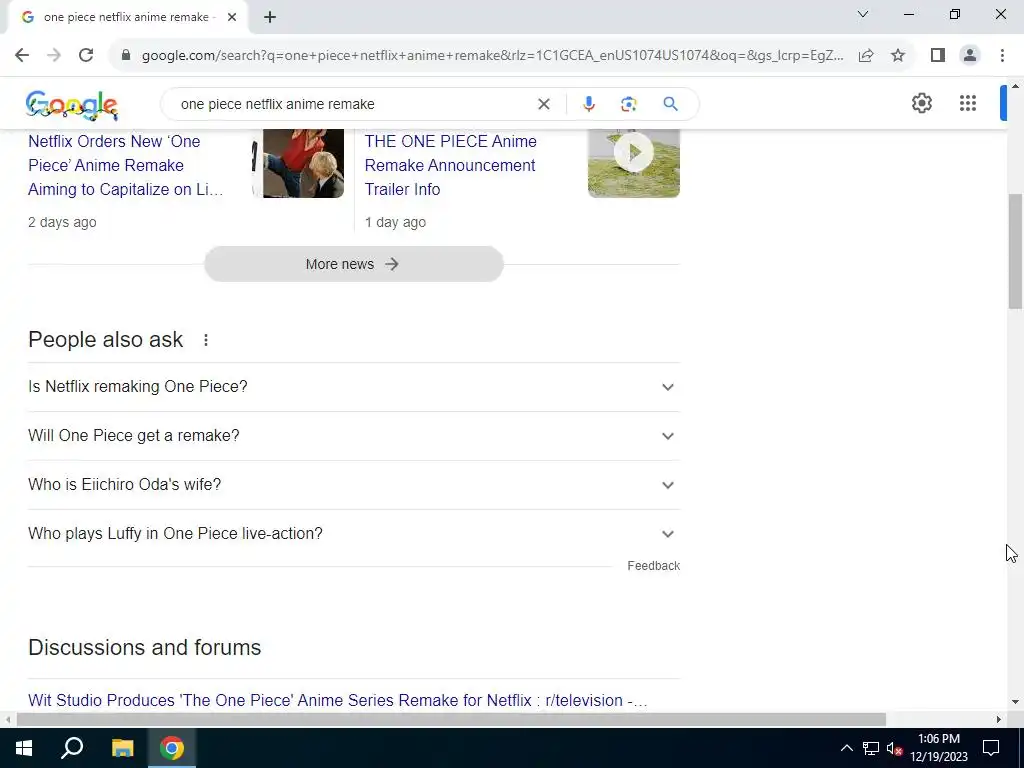The width and height of the screenshot is (1024, 768).
Task: Click the More news button
Action: [353, 264]
